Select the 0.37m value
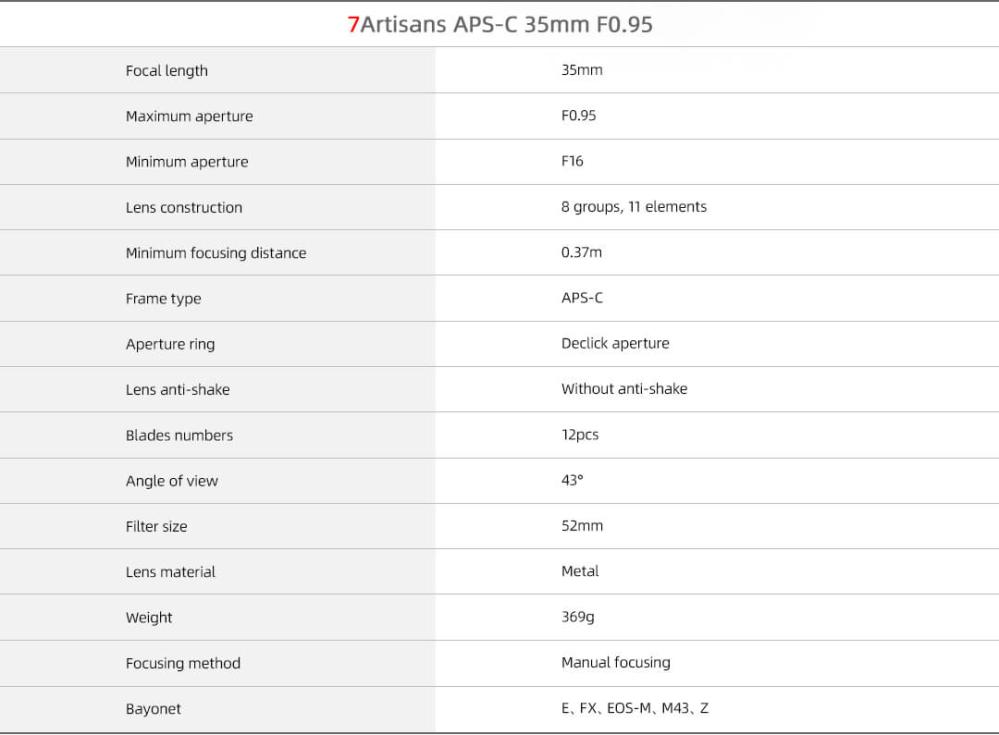 pos(582,253)
